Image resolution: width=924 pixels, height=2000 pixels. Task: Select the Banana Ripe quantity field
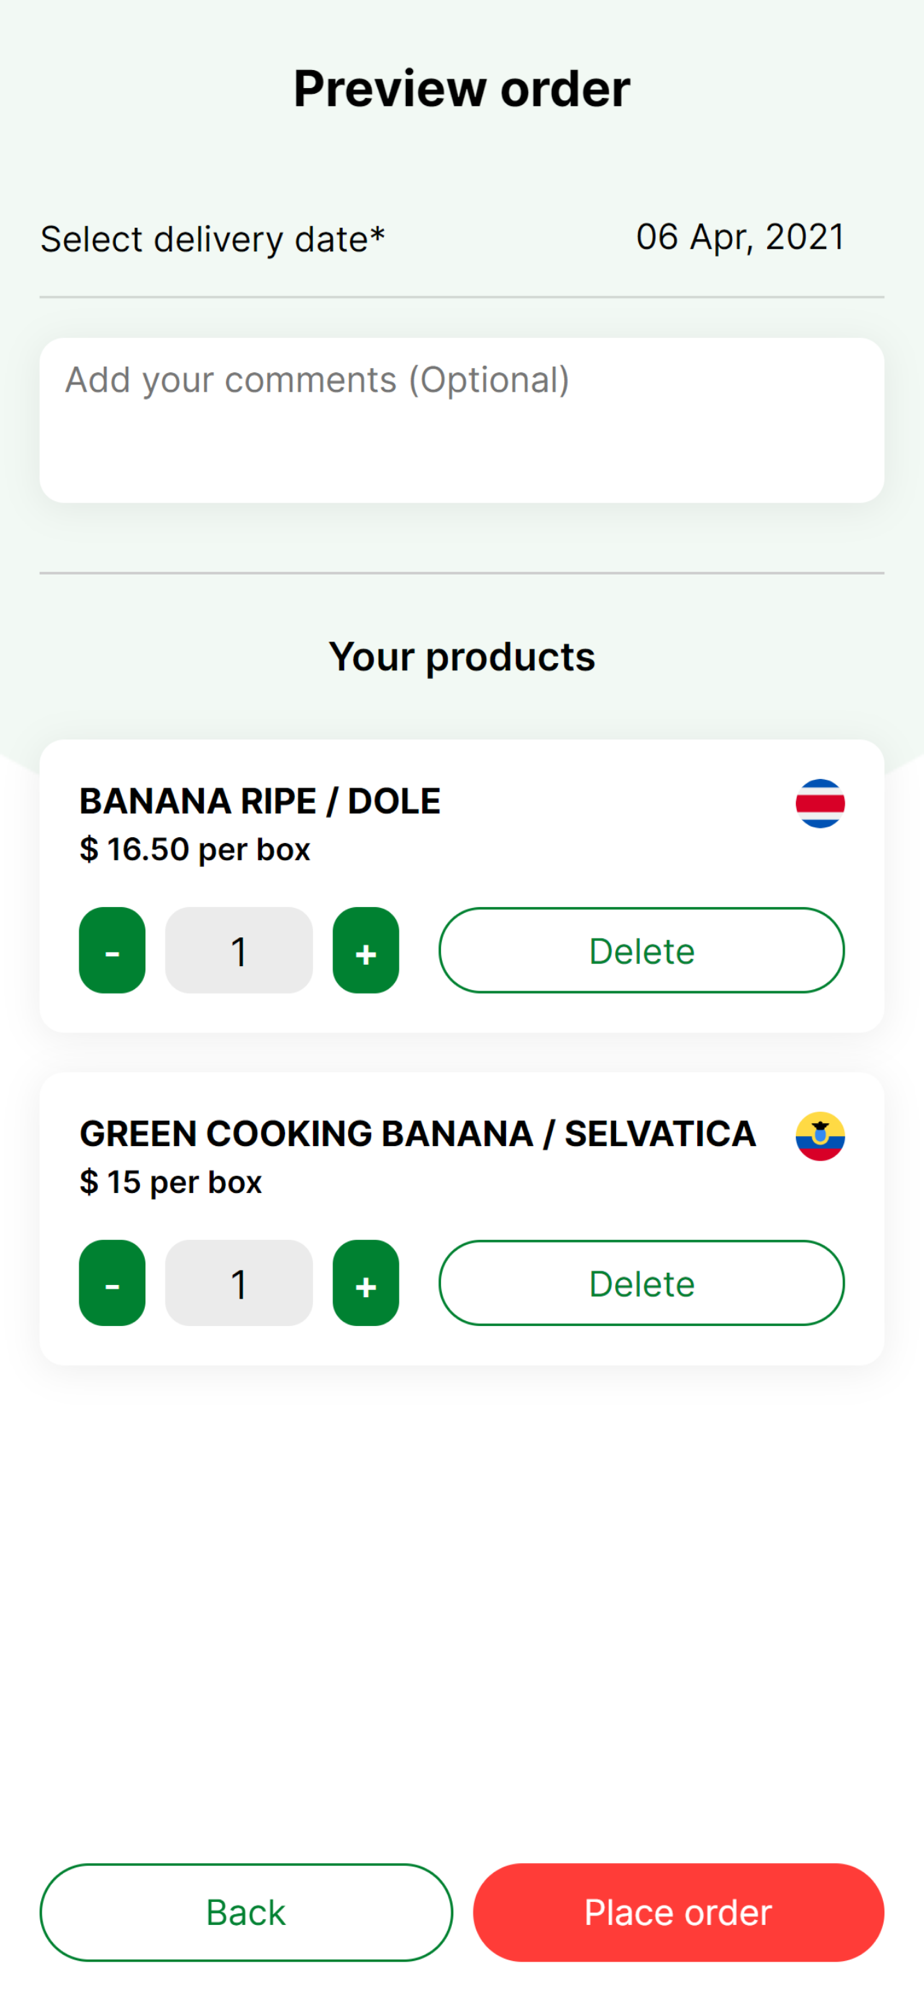(239, 950)
